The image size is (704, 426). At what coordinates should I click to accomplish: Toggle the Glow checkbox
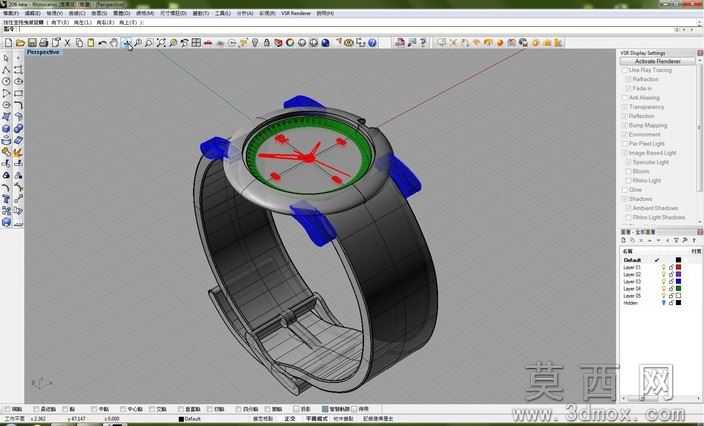point(624,190)
